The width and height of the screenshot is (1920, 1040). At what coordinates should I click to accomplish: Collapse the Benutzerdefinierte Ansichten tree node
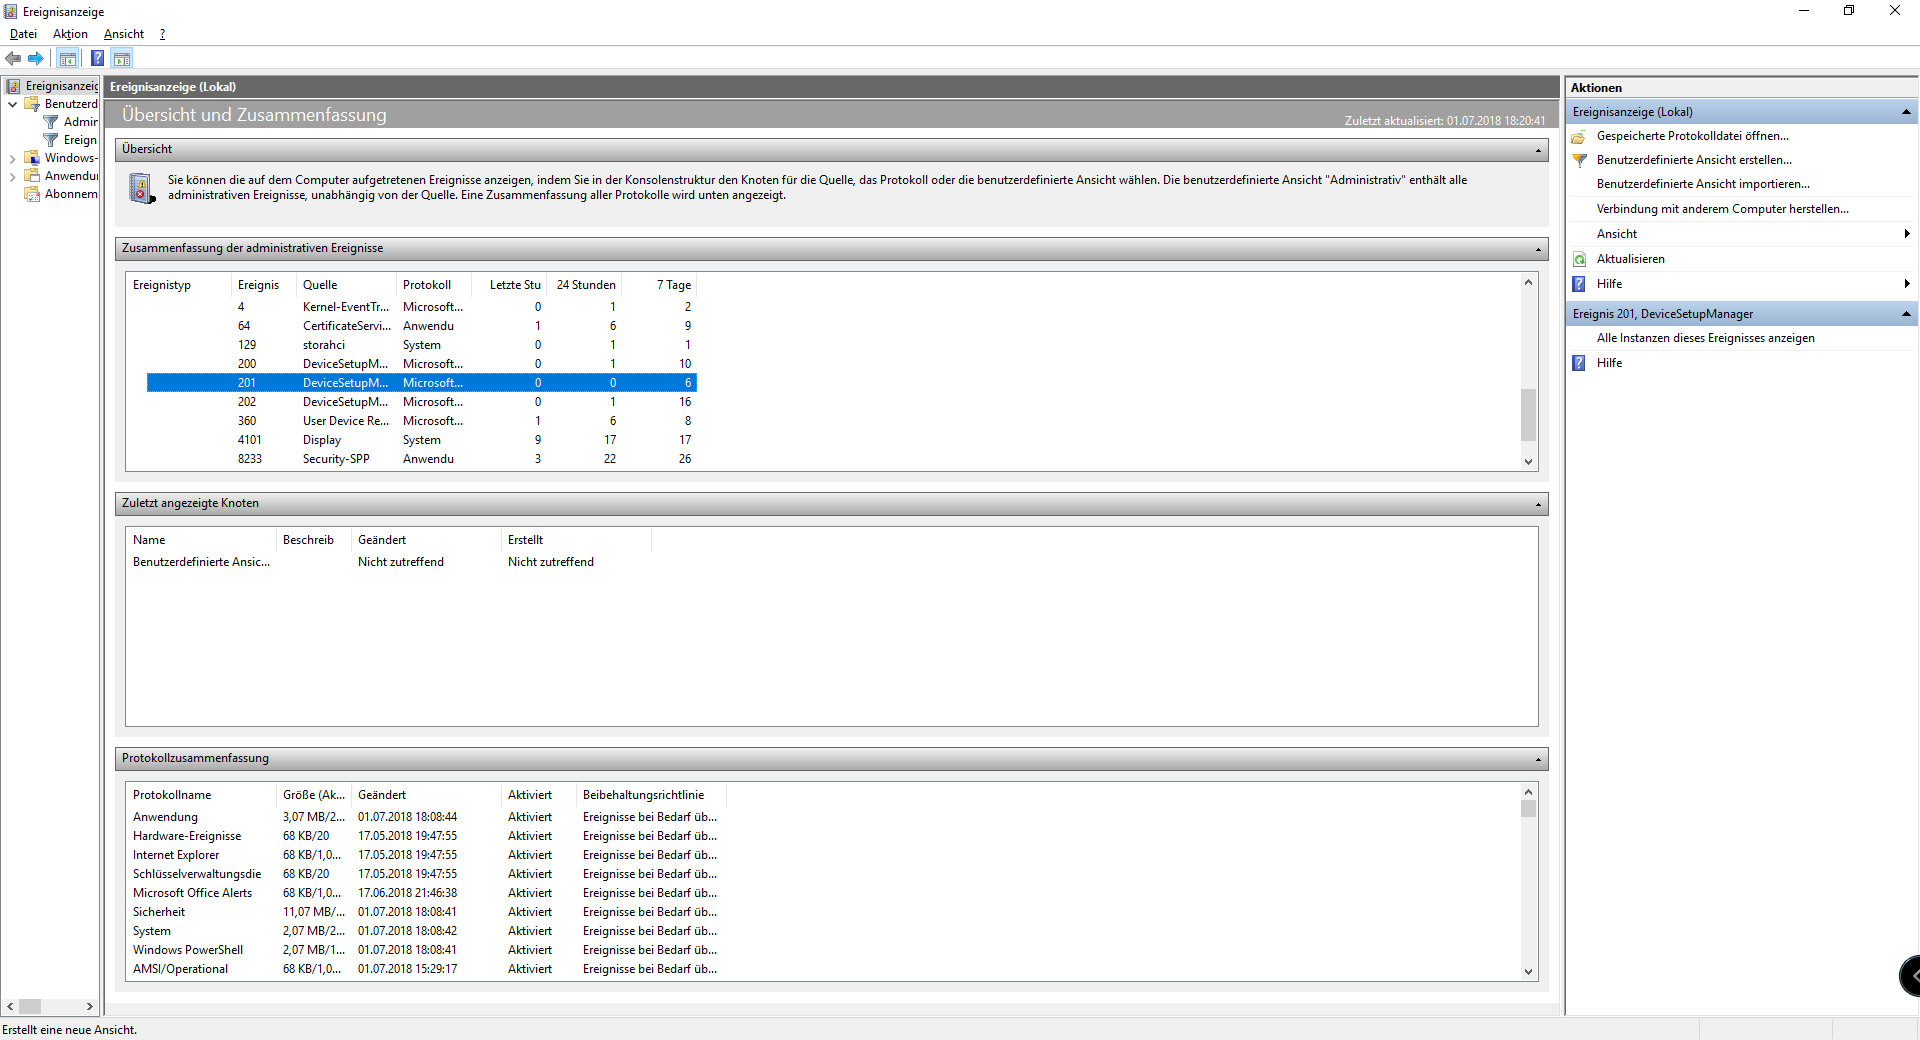pyautogui.click(x=12, y=104)
